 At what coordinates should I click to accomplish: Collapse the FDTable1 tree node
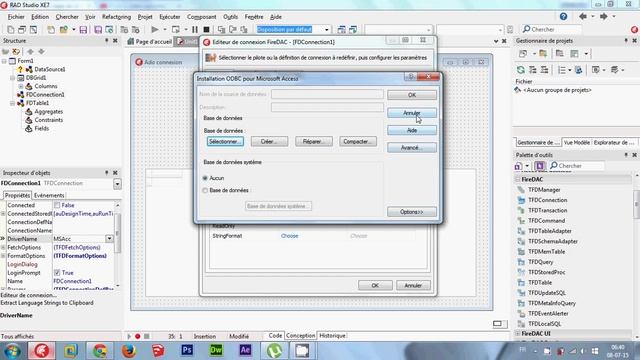[13, 103]
